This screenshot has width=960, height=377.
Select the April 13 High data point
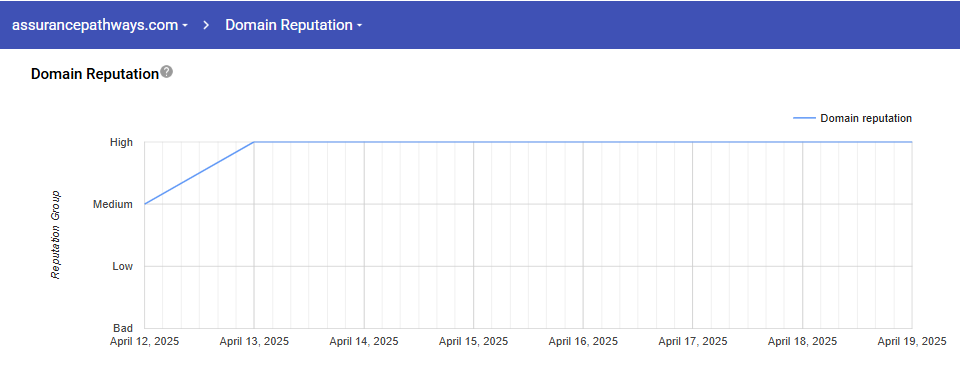coord(254,142)
